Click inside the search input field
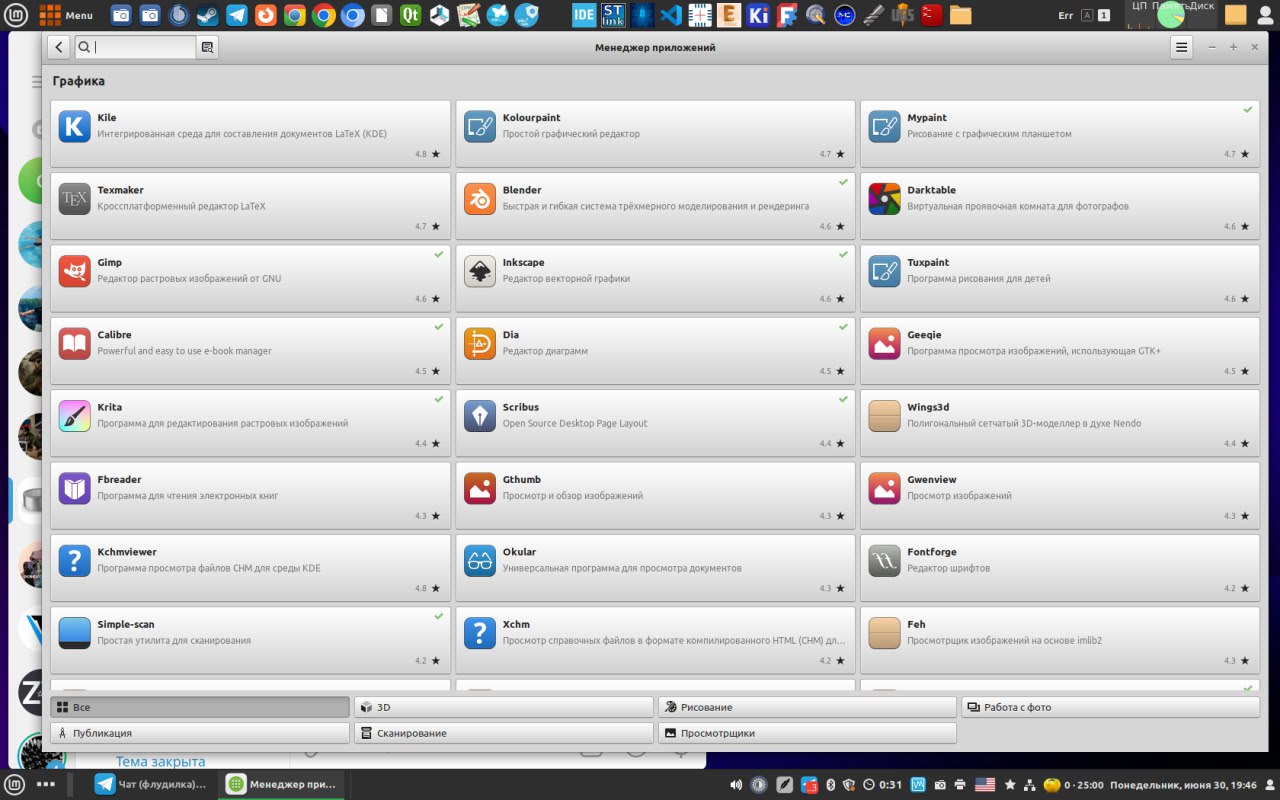 tap(145, 47)
